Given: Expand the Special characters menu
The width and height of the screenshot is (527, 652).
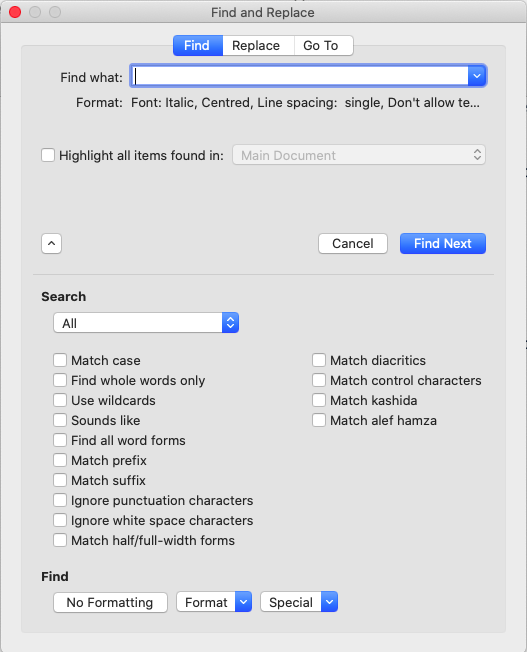Looking at the screenshot, I should coord(299,602).
